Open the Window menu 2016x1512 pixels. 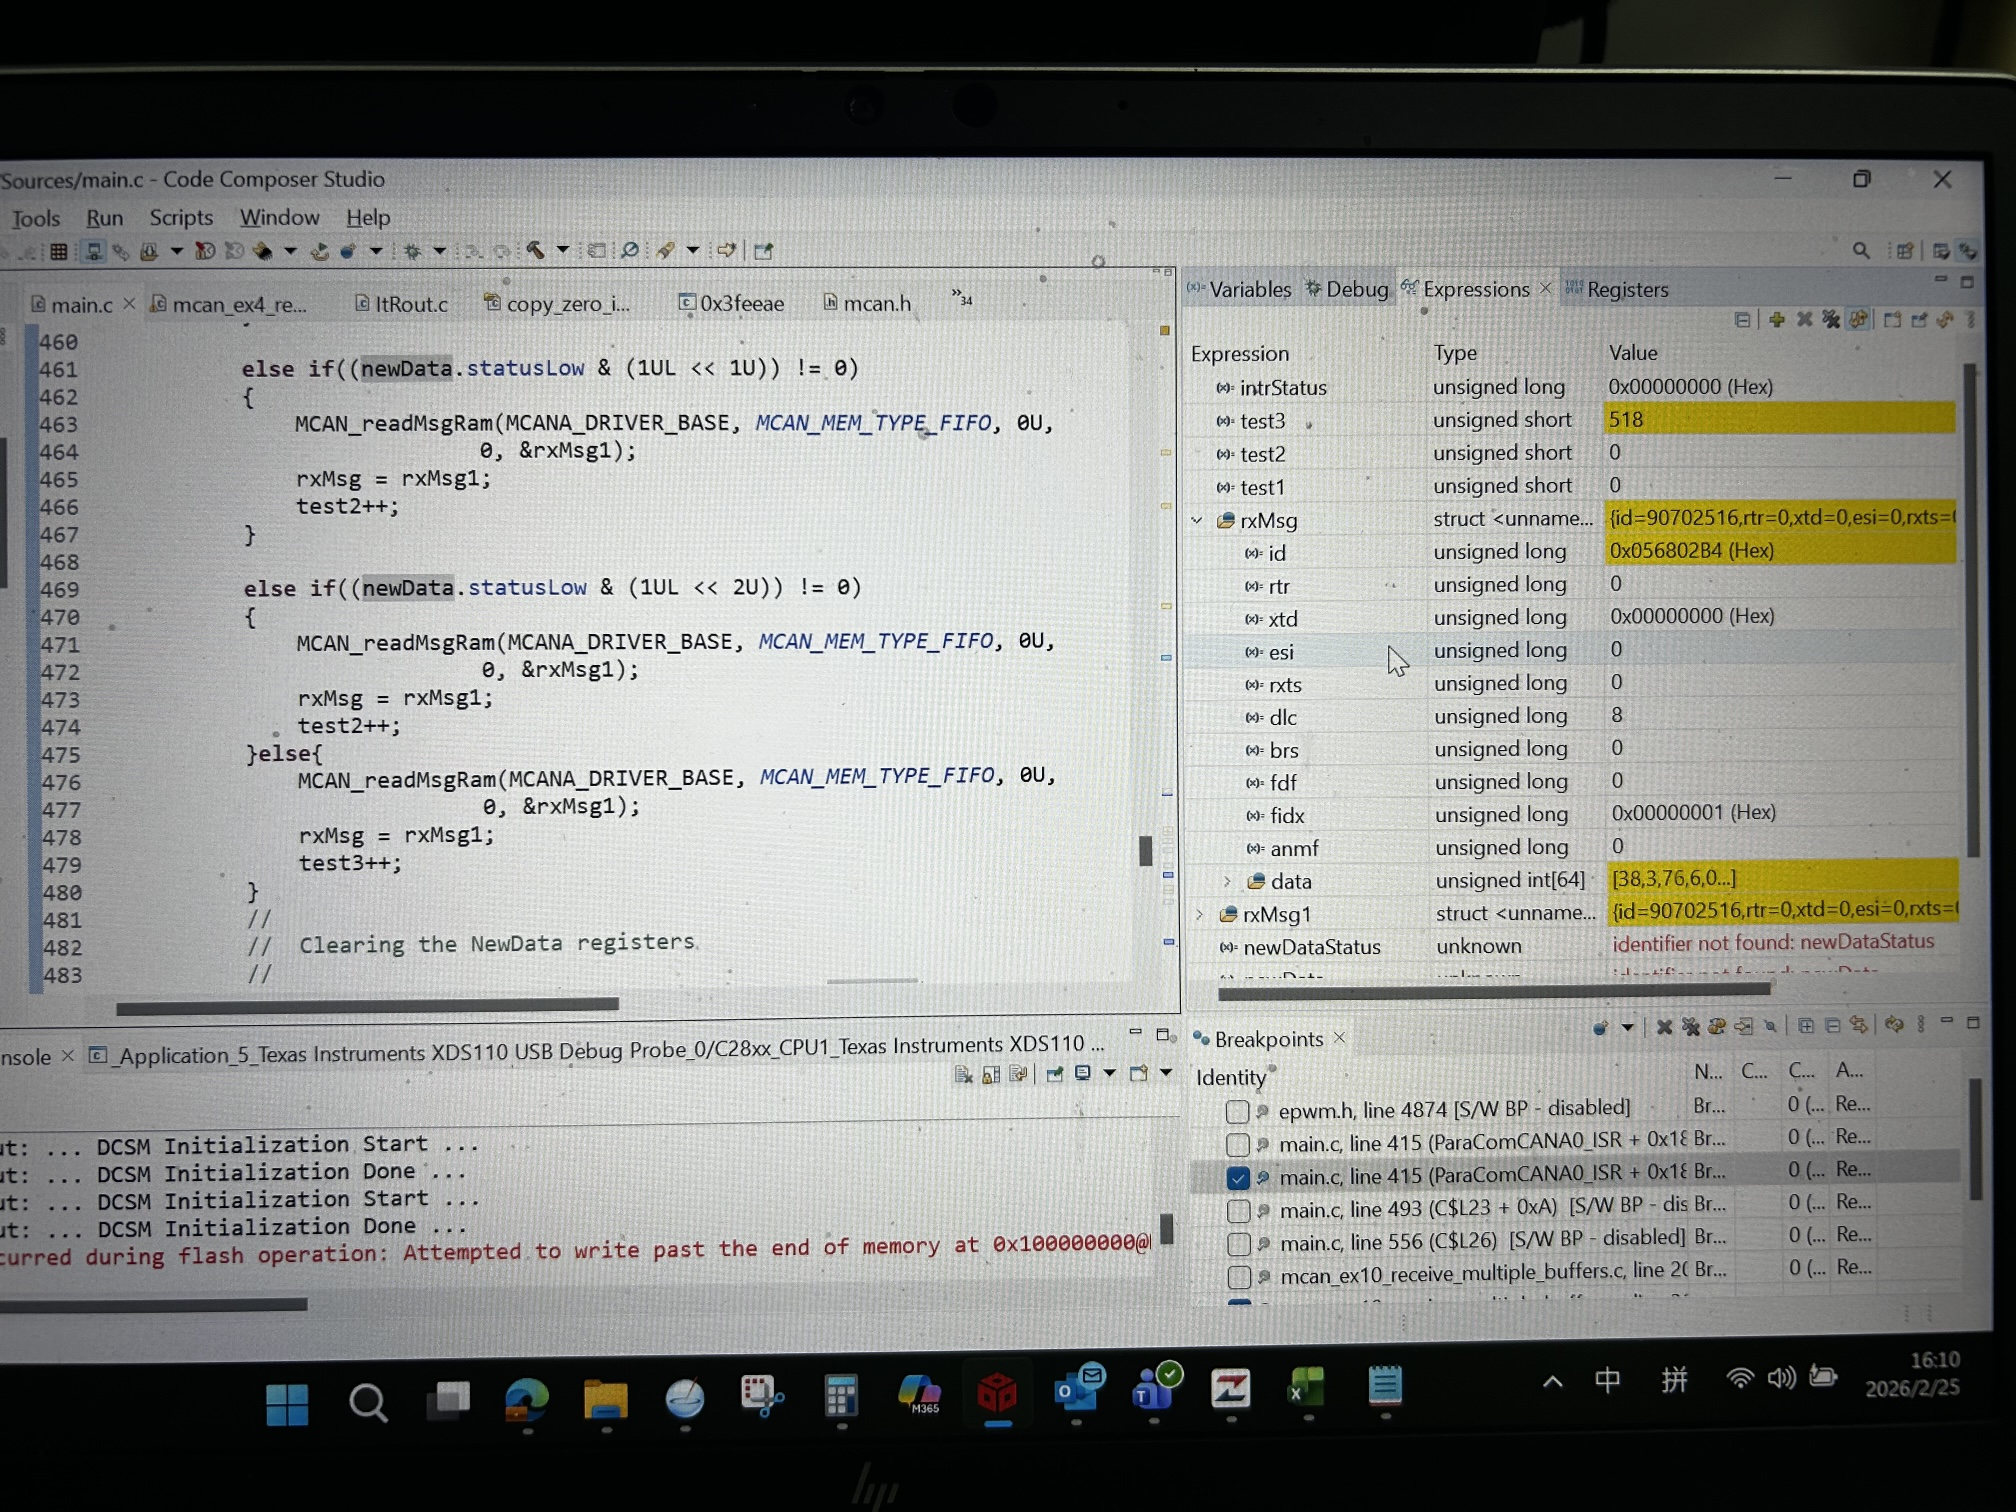(x=279, y=217)
